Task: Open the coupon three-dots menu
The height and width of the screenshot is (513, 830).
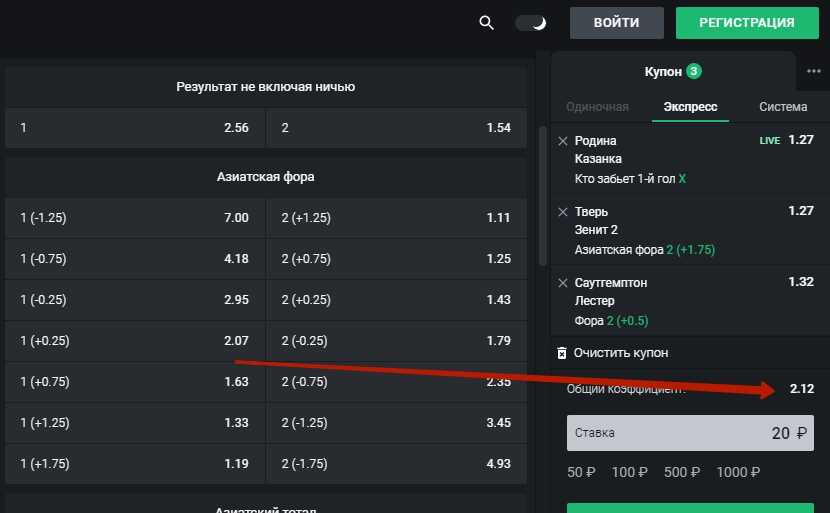Action: [814, 71]
